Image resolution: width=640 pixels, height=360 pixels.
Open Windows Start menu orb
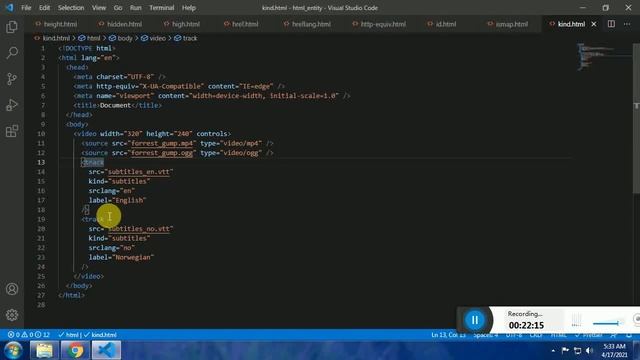click(13, 350)
